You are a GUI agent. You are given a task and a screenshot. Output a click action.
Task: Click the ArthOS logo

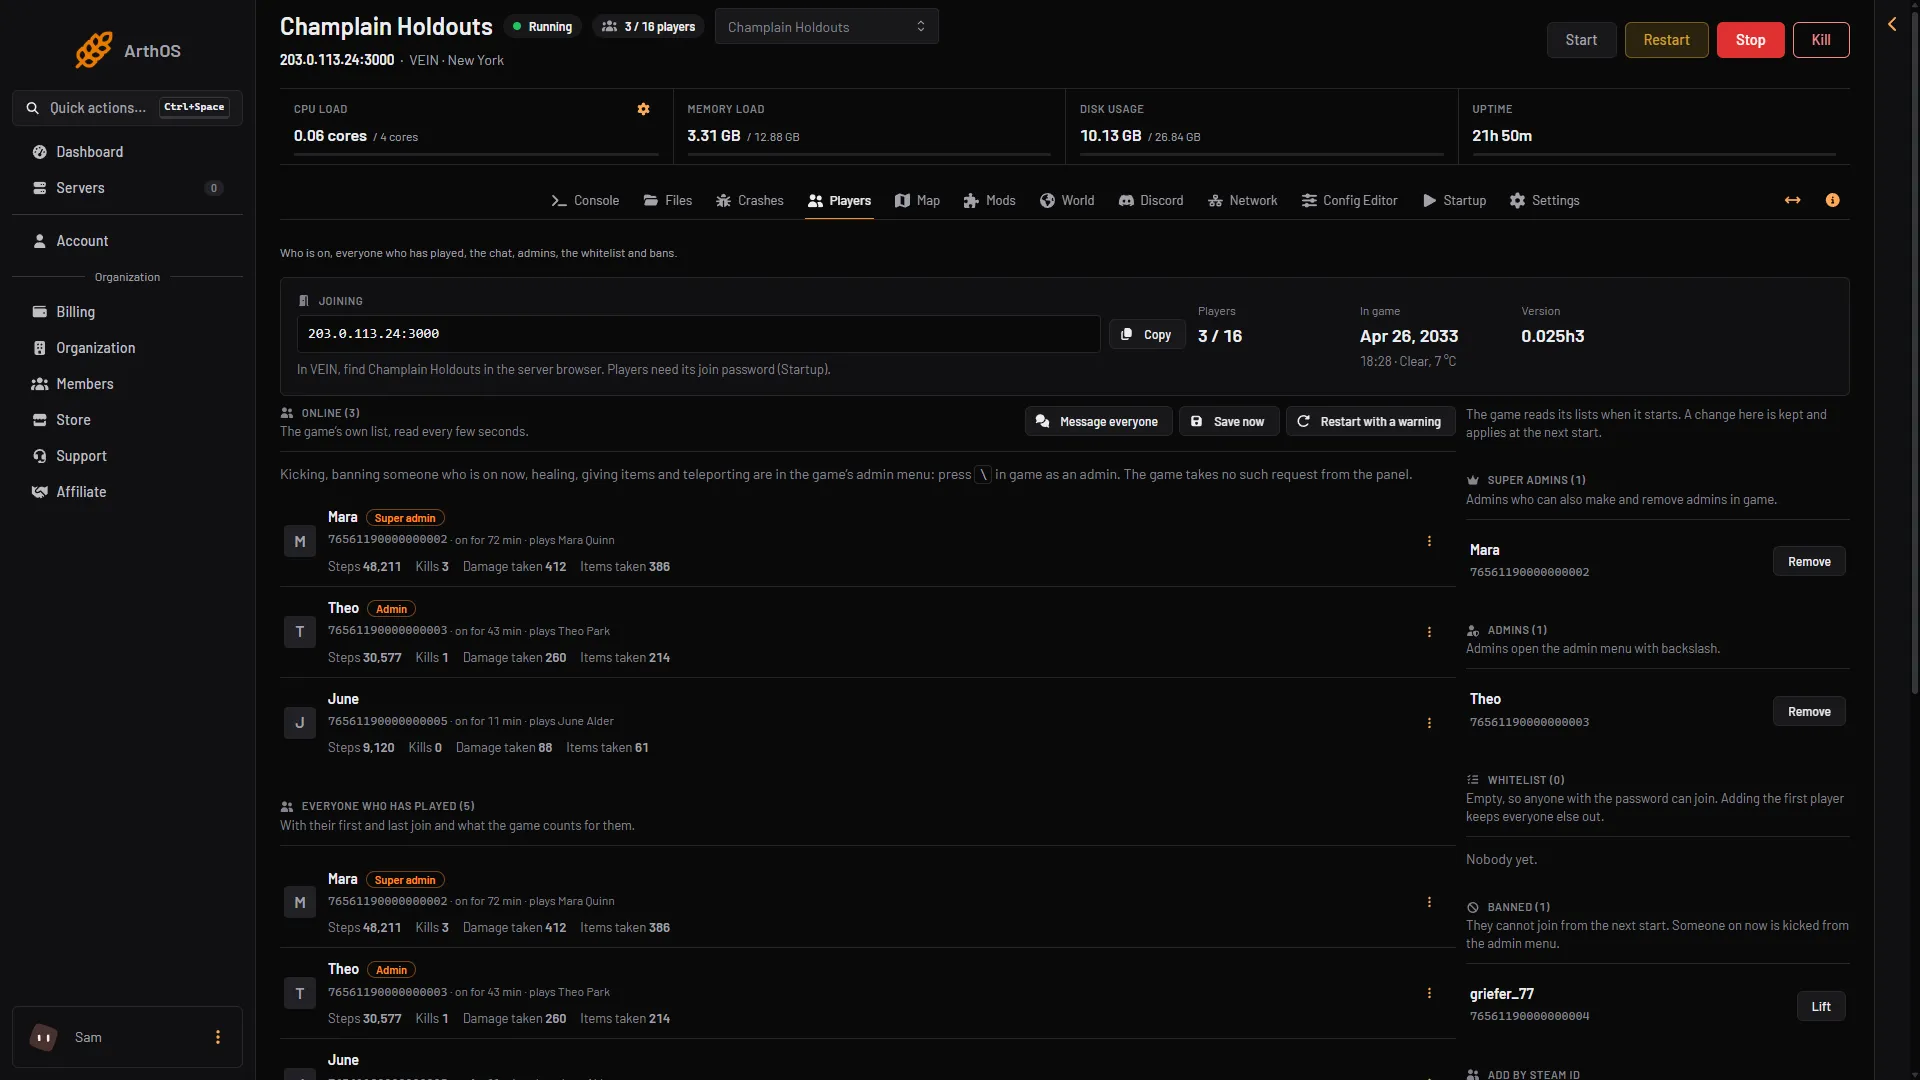[x=127, y=50]
